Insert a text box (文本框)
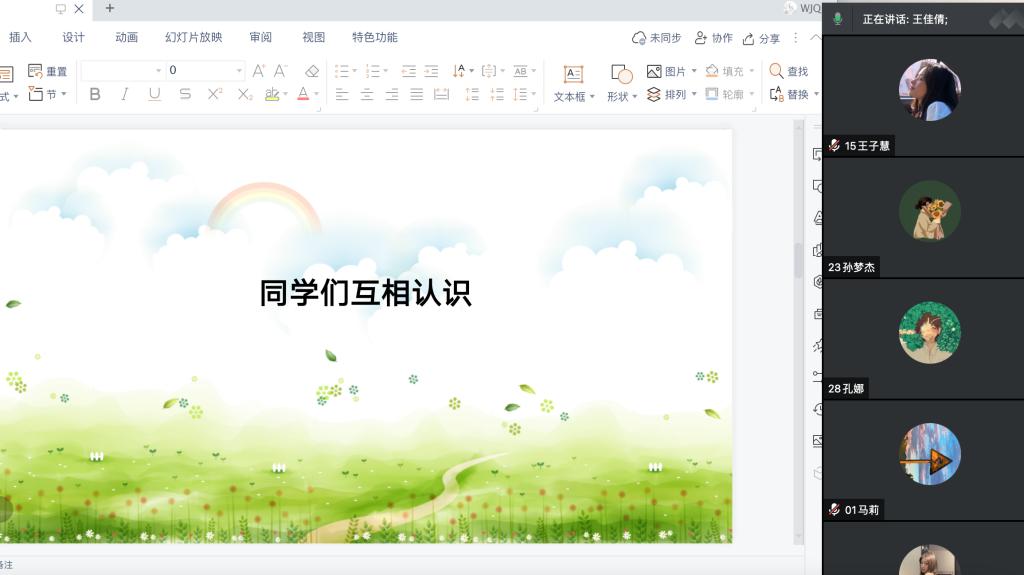The image size is (1024, 575). click(x=573, y=74)
